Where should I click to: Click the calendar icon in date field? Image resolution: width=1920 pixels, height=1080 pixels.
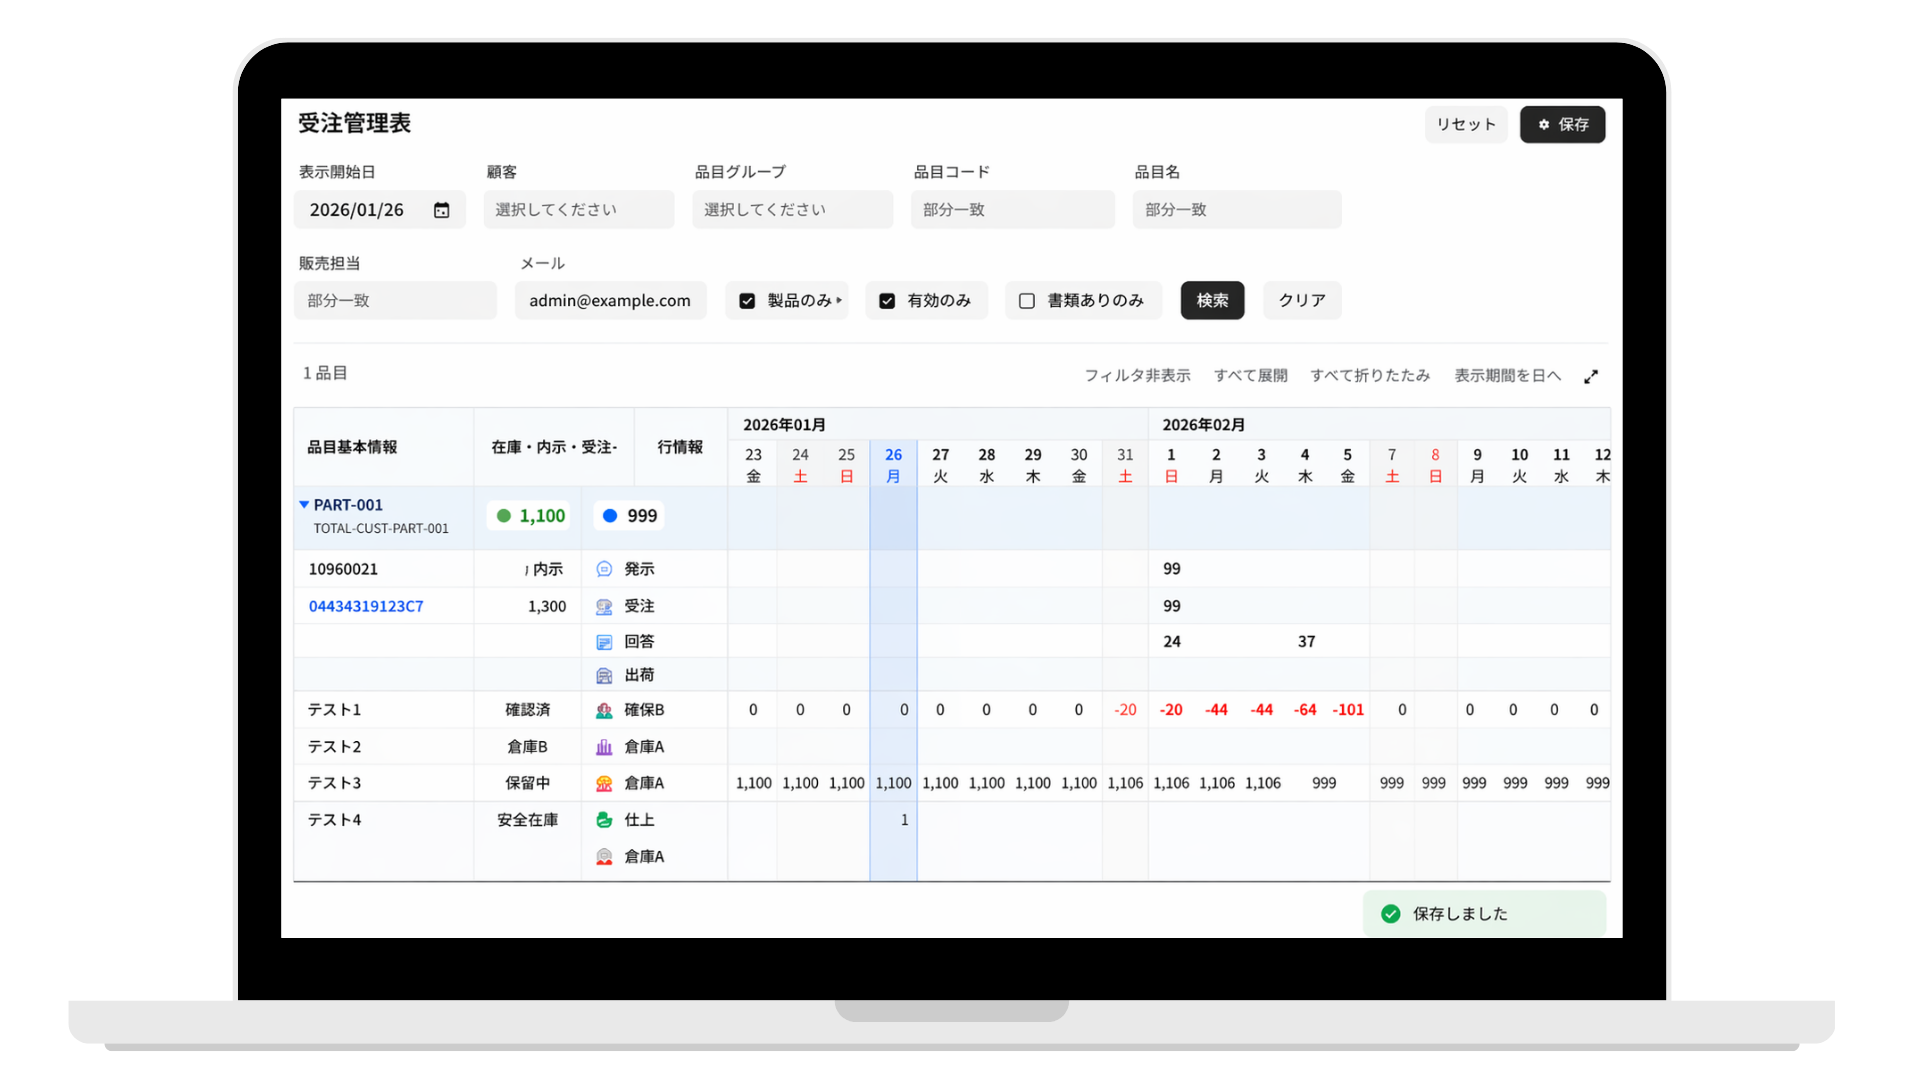[x=441, y=210]
